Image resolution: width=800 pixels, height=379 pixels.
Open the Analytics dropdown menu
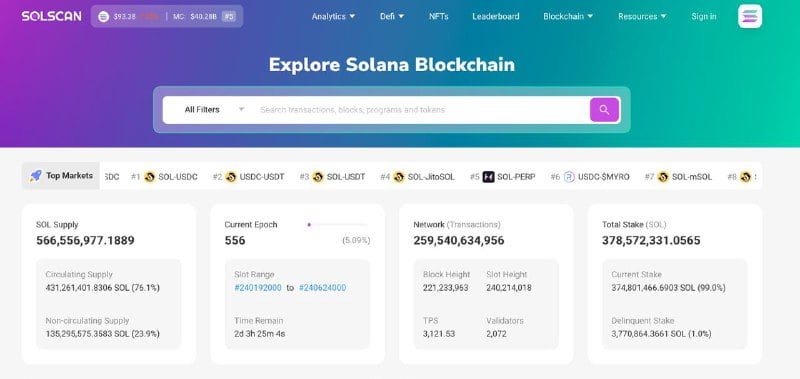(333, 16)
